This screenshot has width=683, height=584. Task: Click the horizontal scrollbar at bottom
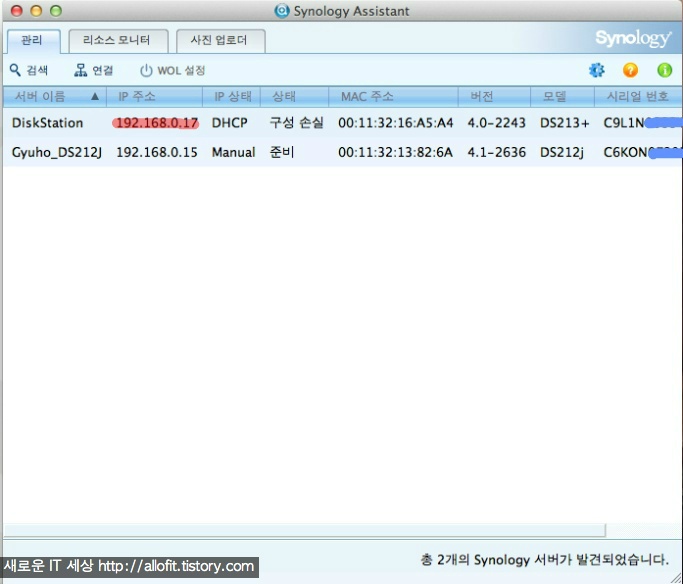pos(304,530)
